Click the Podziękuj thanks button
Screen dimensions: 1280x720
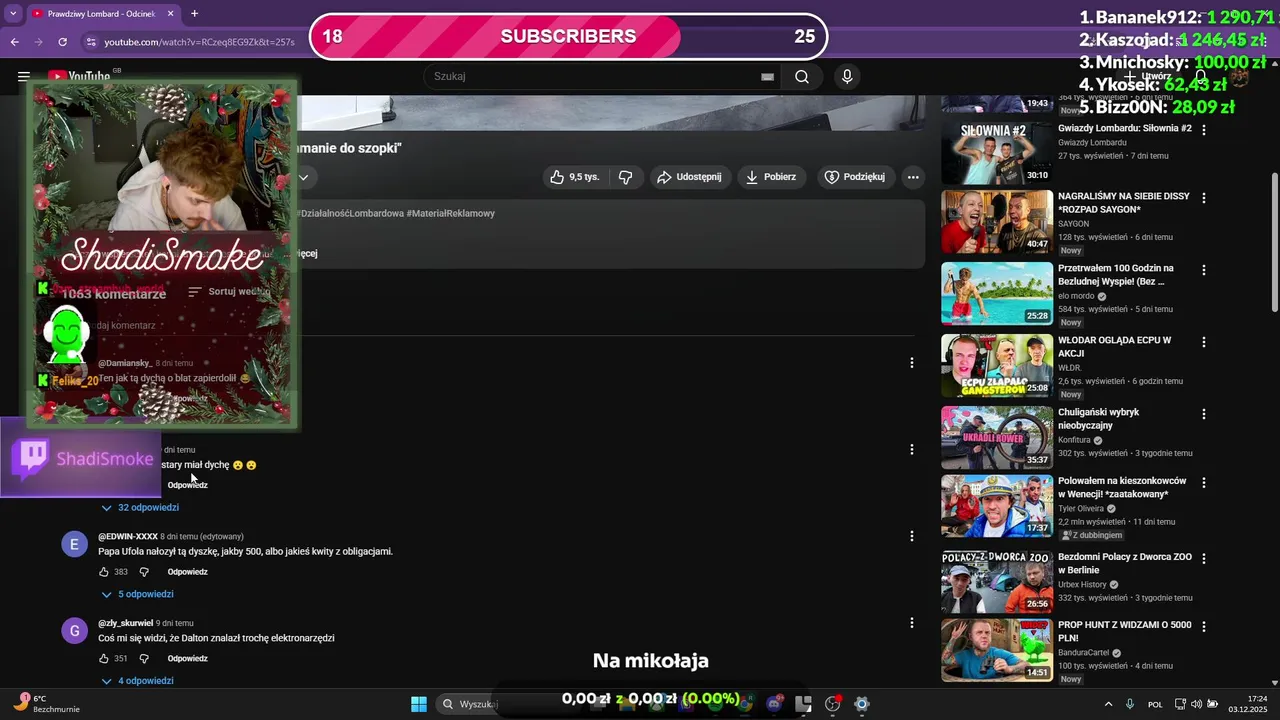click(854, 177)
